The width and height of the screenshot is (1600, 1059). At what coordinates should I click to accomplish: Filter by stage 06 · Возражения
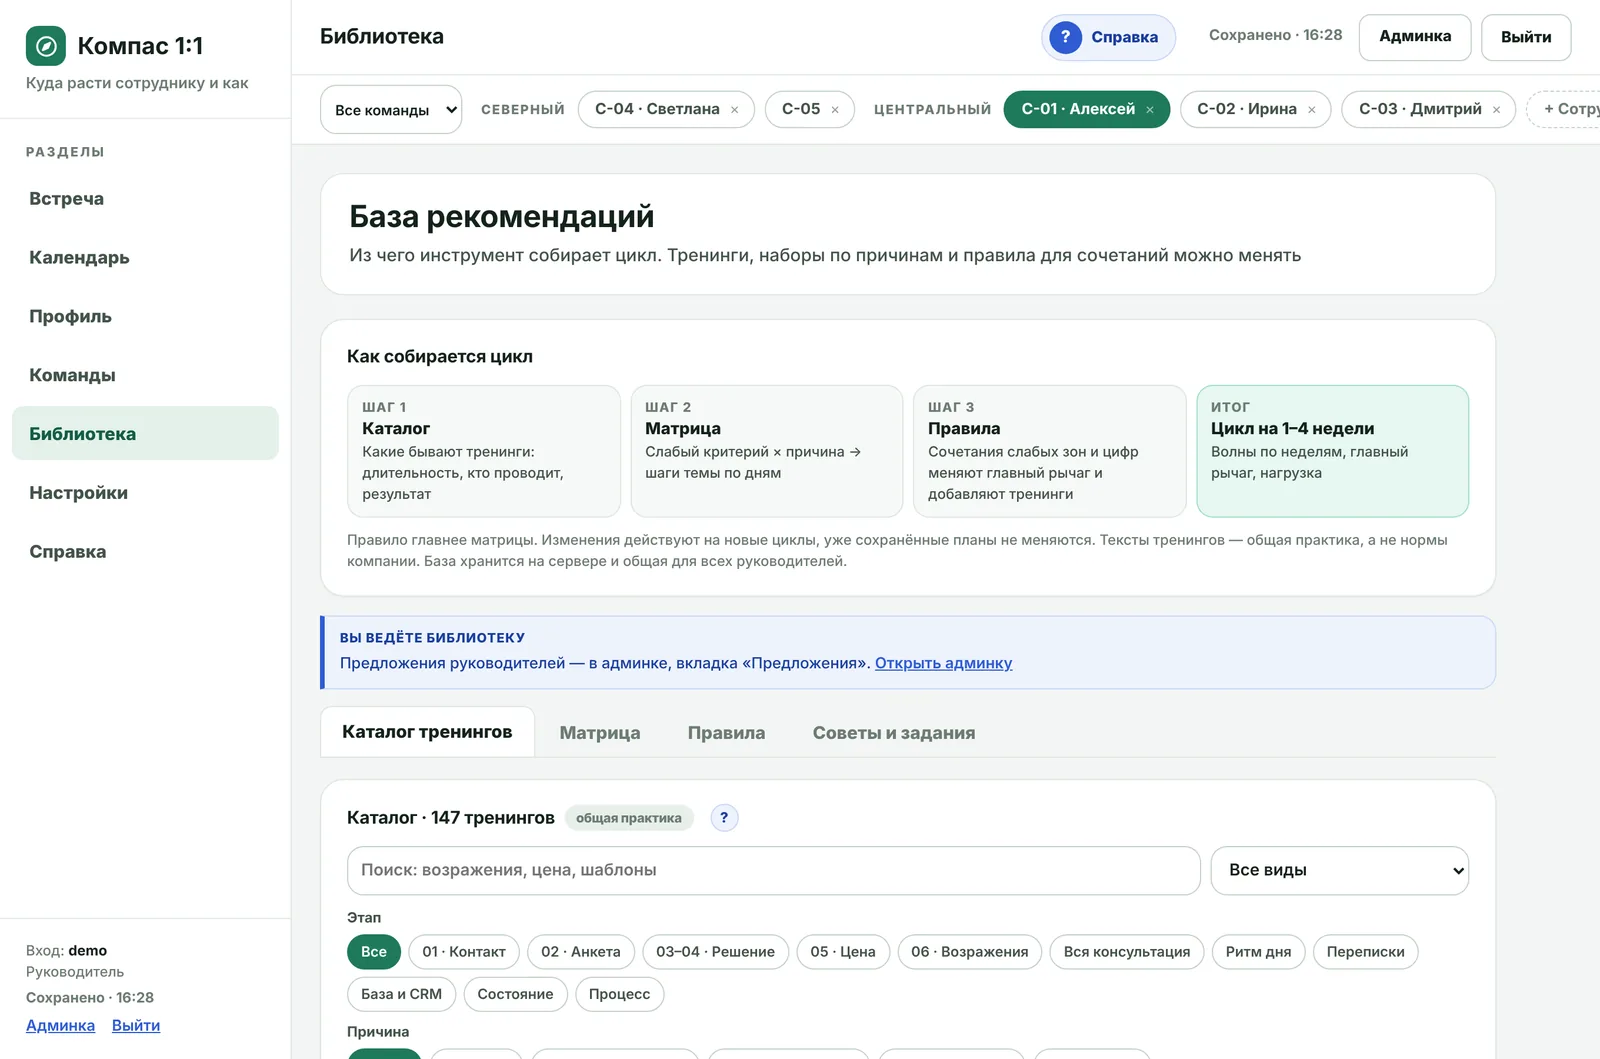[x=970, y=952]
